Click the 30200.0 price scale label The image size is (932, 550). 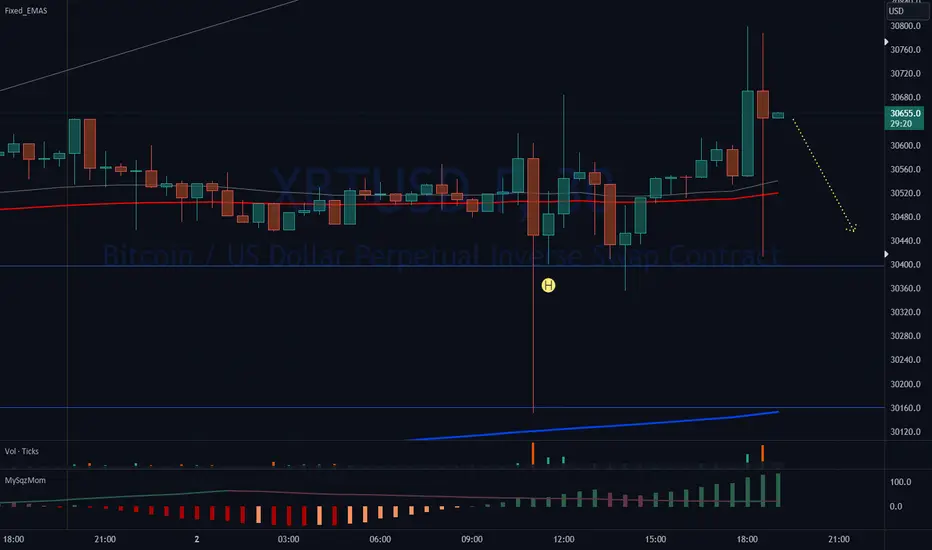tap(905, 384)
